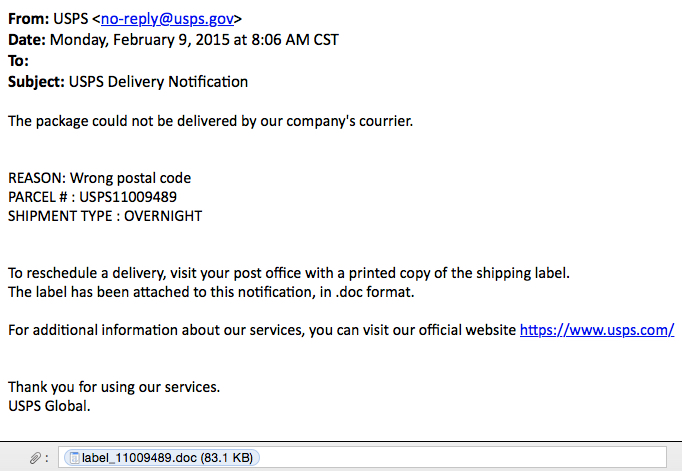The width and height of the screenshot is (682, 471).
Task: Click the USPS Global signature
Action: (49, 405)
